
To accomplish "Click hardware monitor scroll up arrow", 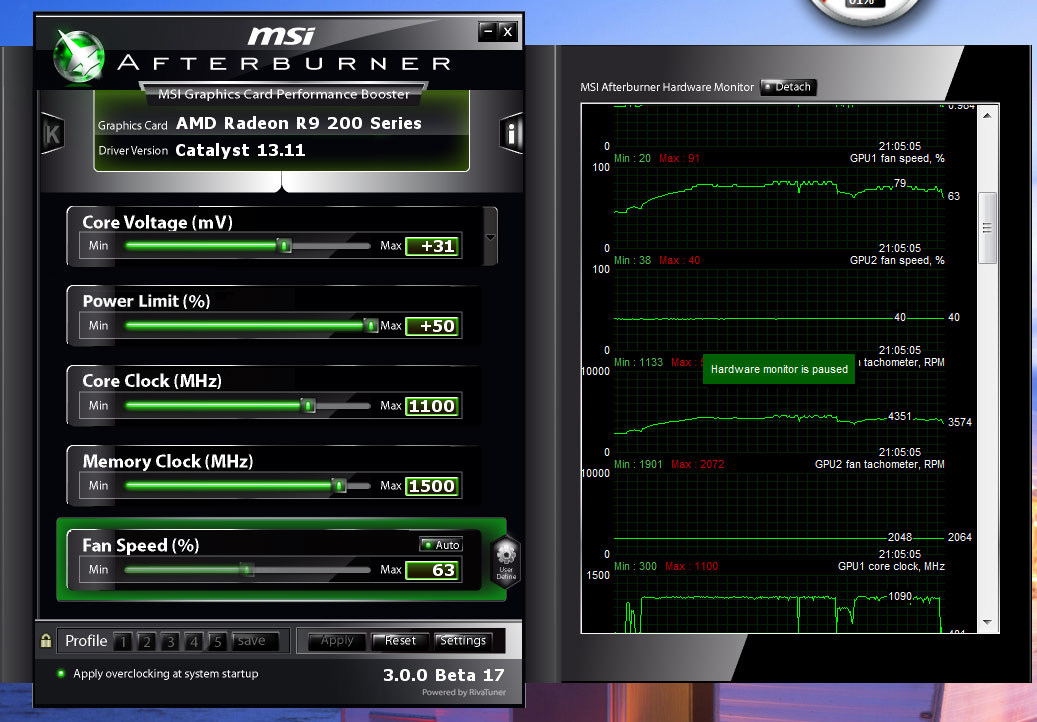I will [x=987, y=116].
